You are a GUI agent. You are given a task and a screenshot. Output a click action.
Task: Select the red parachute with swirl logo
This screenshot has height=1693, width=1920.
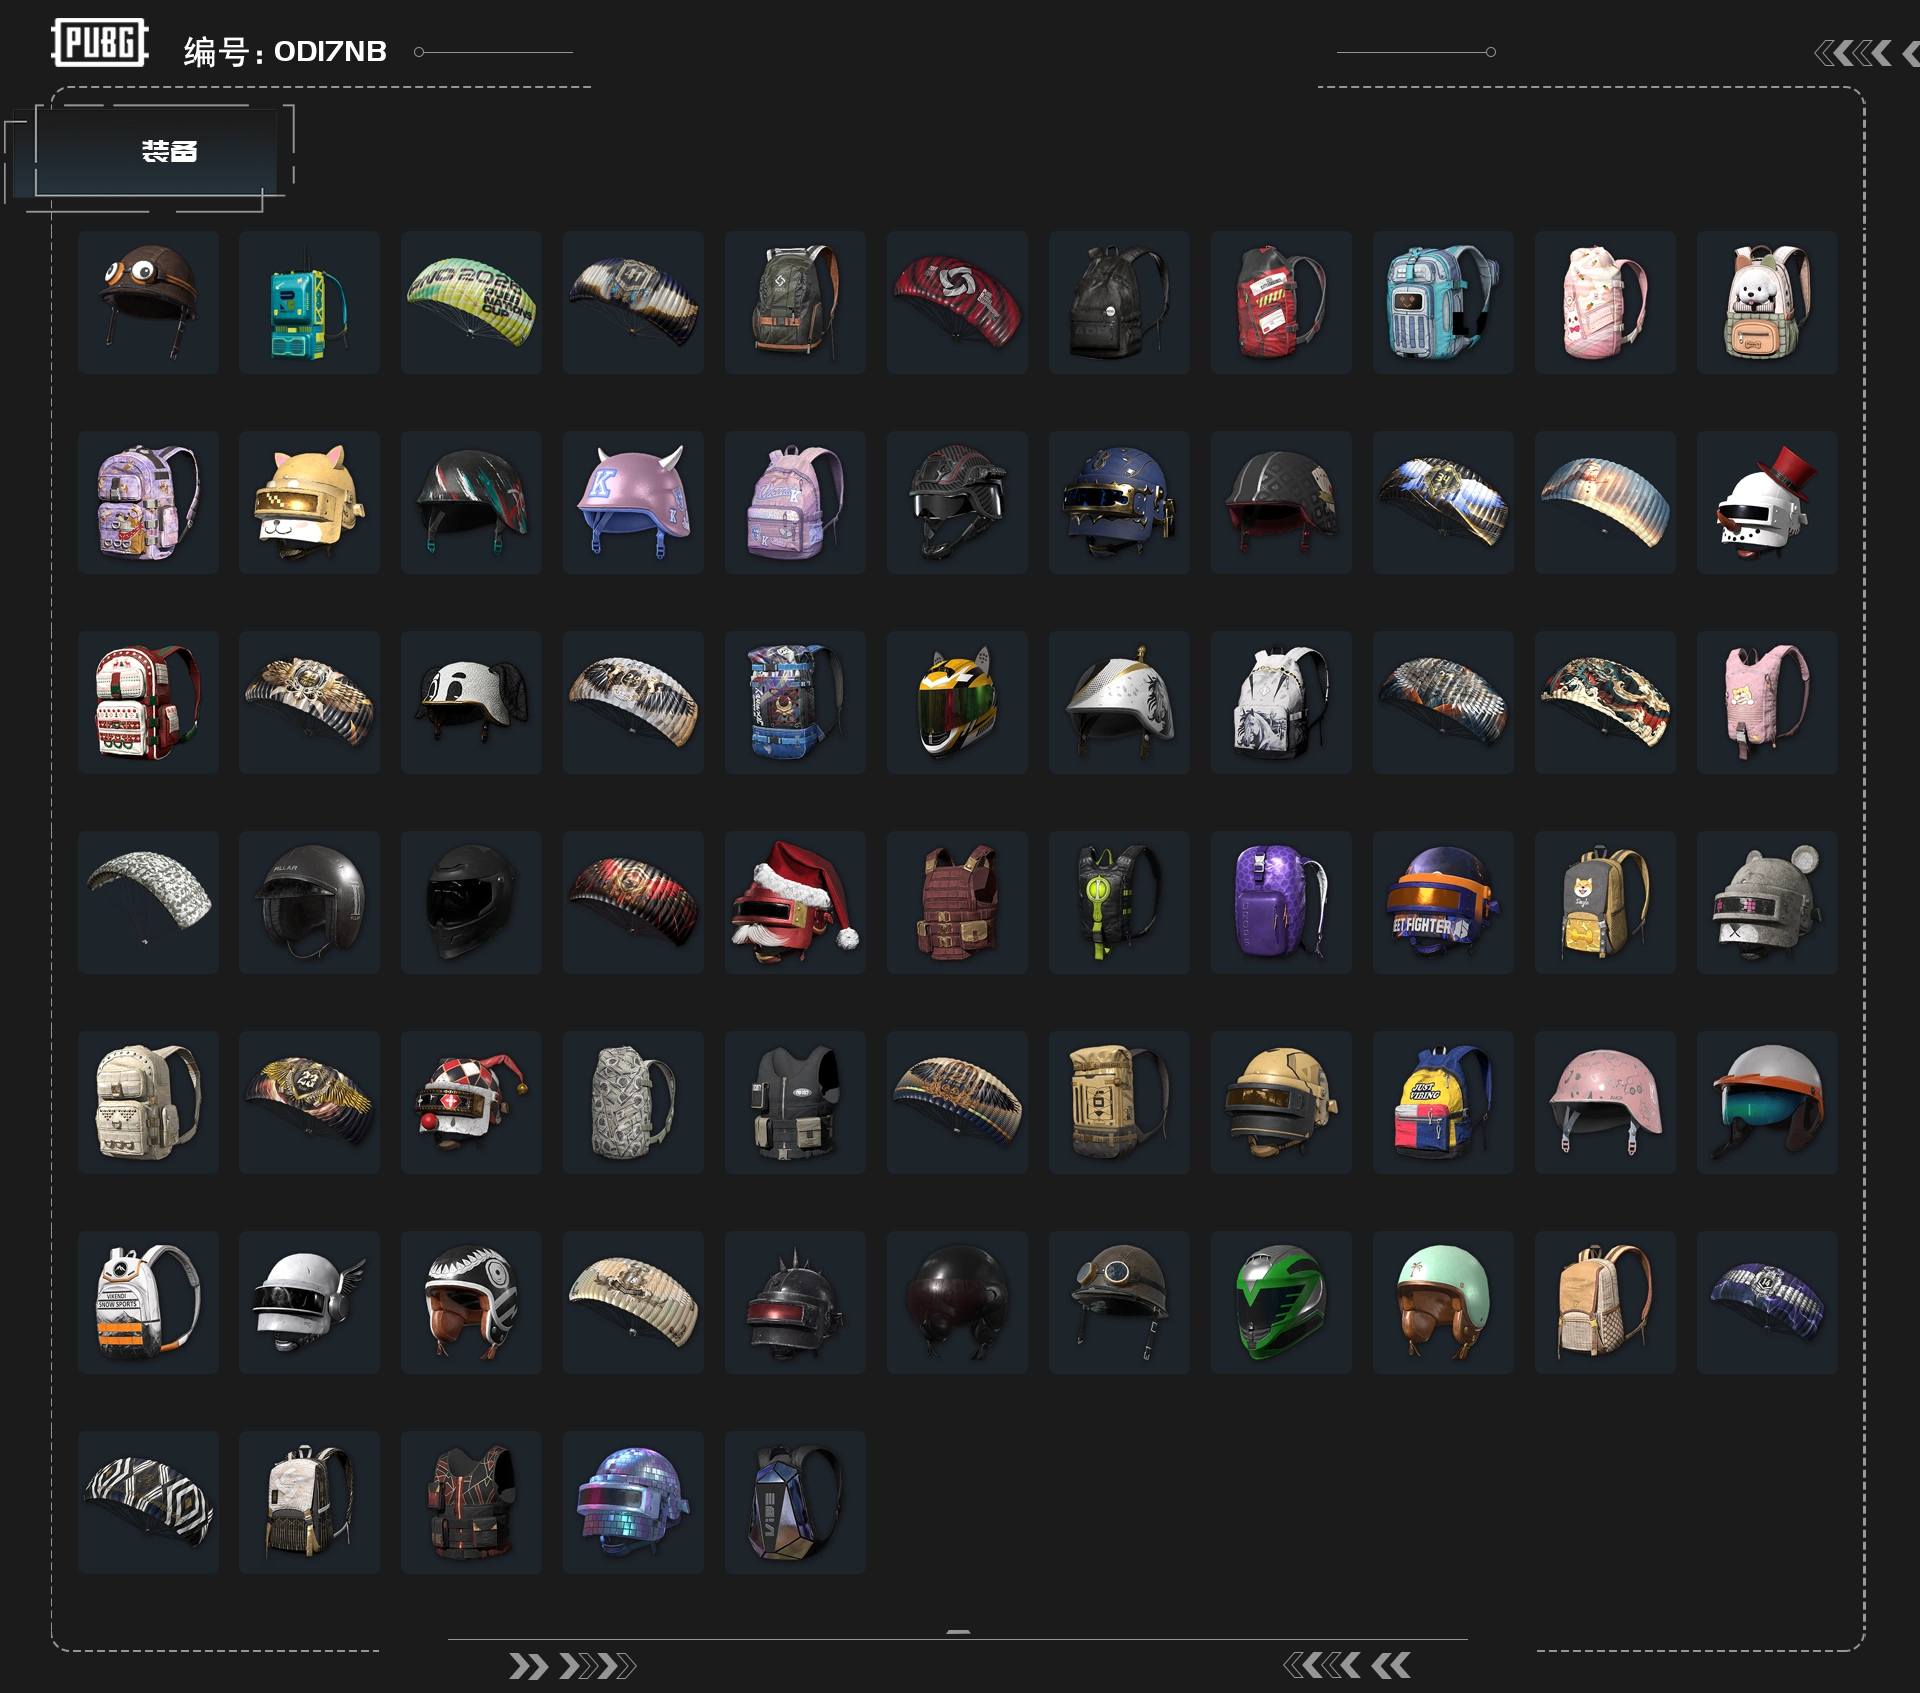(x=957, y=302)
